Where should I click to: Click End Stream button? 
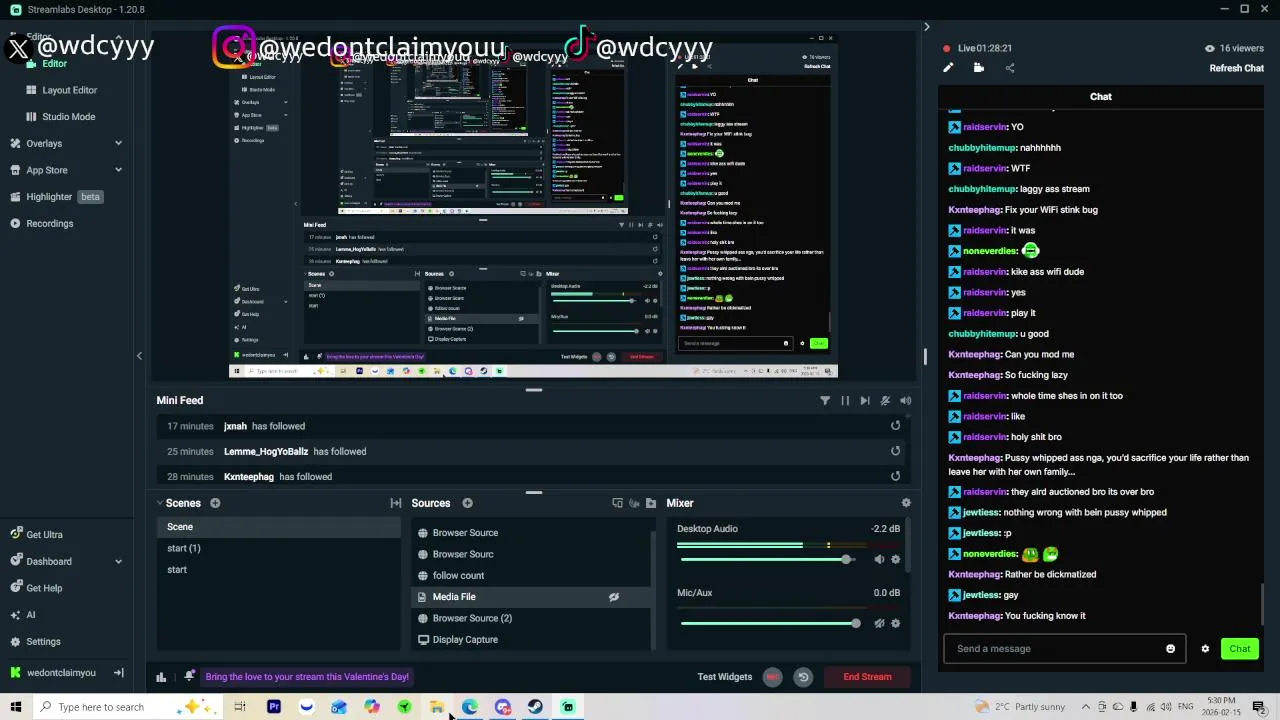pos(867,677)
